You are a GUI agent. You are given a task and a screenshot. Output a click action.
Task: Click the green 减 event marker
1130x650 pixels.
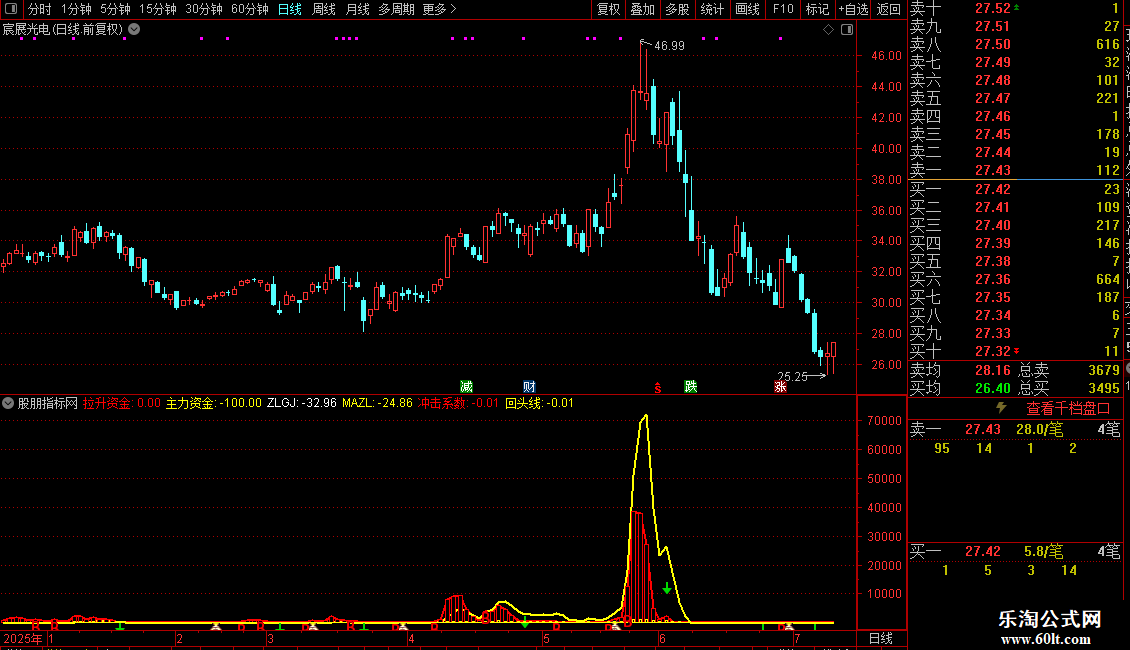click(x=466, y=387)
